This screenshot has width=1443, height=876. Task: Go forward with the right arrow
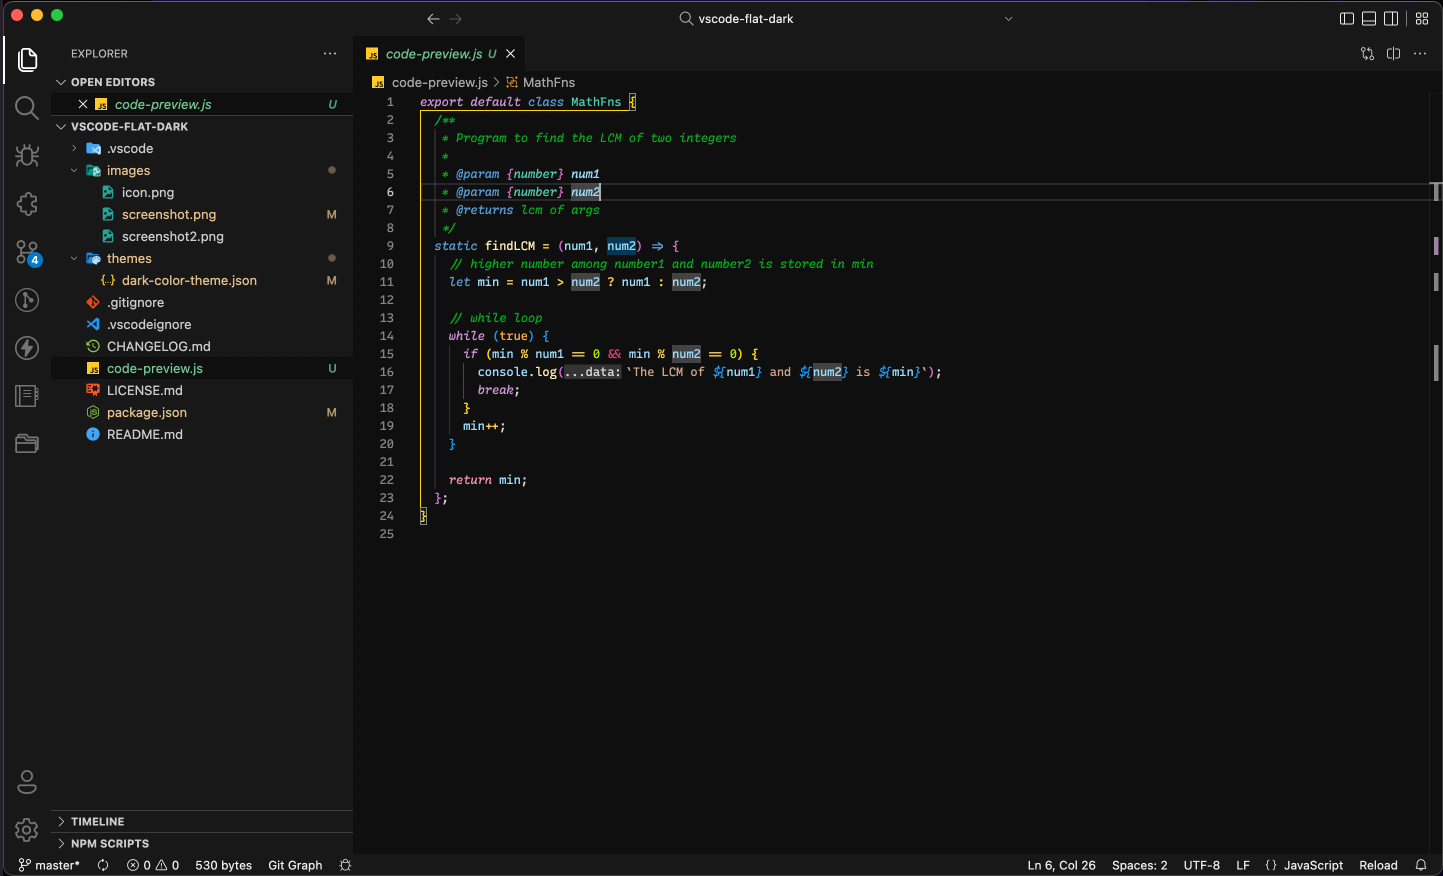[456, 19]
